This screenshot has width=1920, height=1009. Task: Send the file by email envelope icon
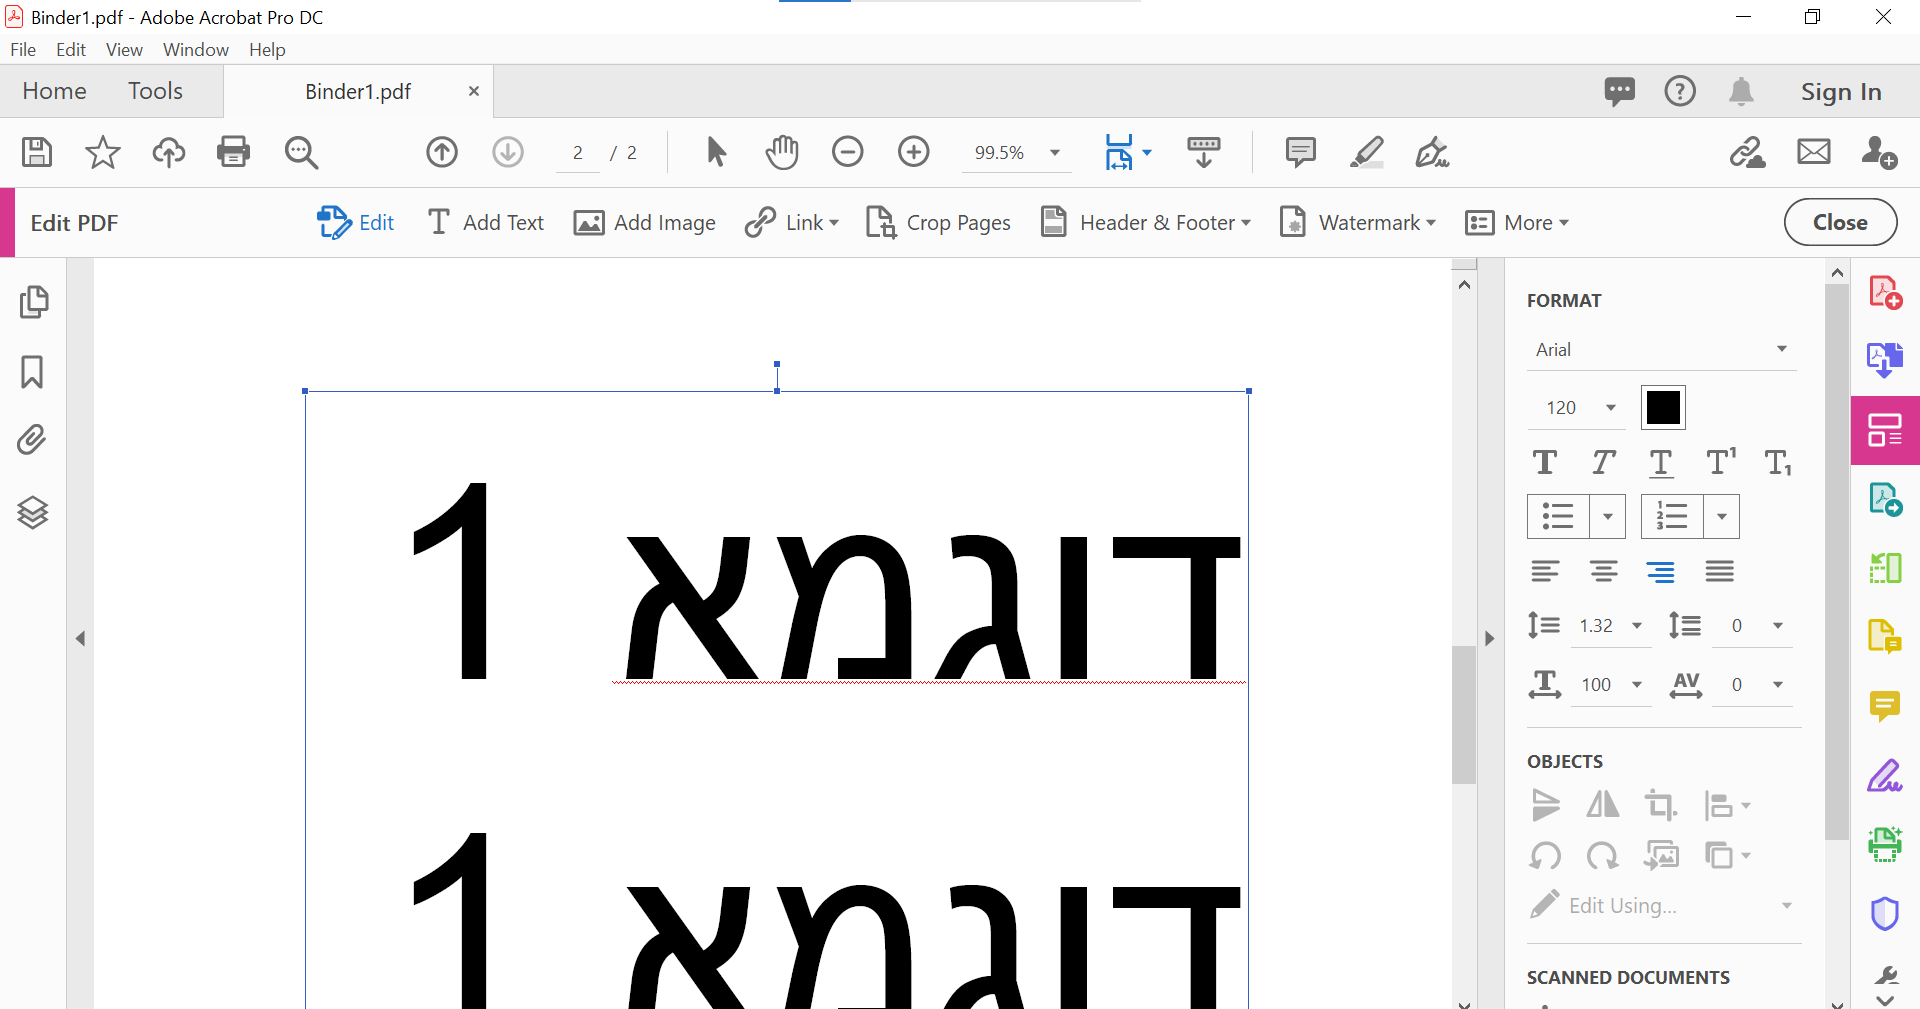click(1814, 152)
